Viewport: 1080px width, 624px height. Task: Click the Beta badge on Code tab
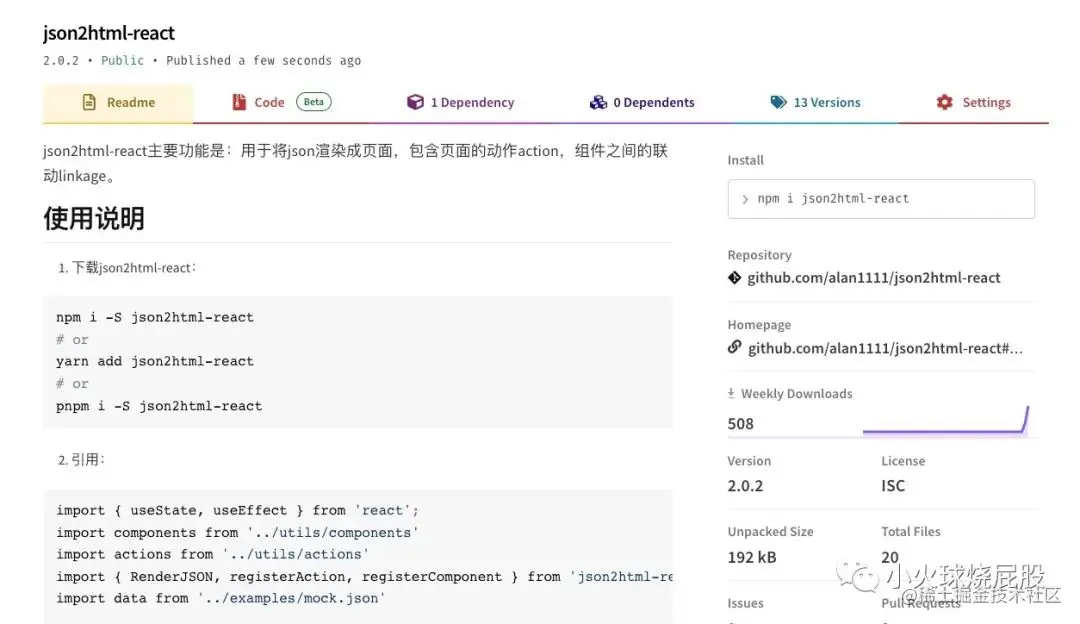[x=314, y=102]
